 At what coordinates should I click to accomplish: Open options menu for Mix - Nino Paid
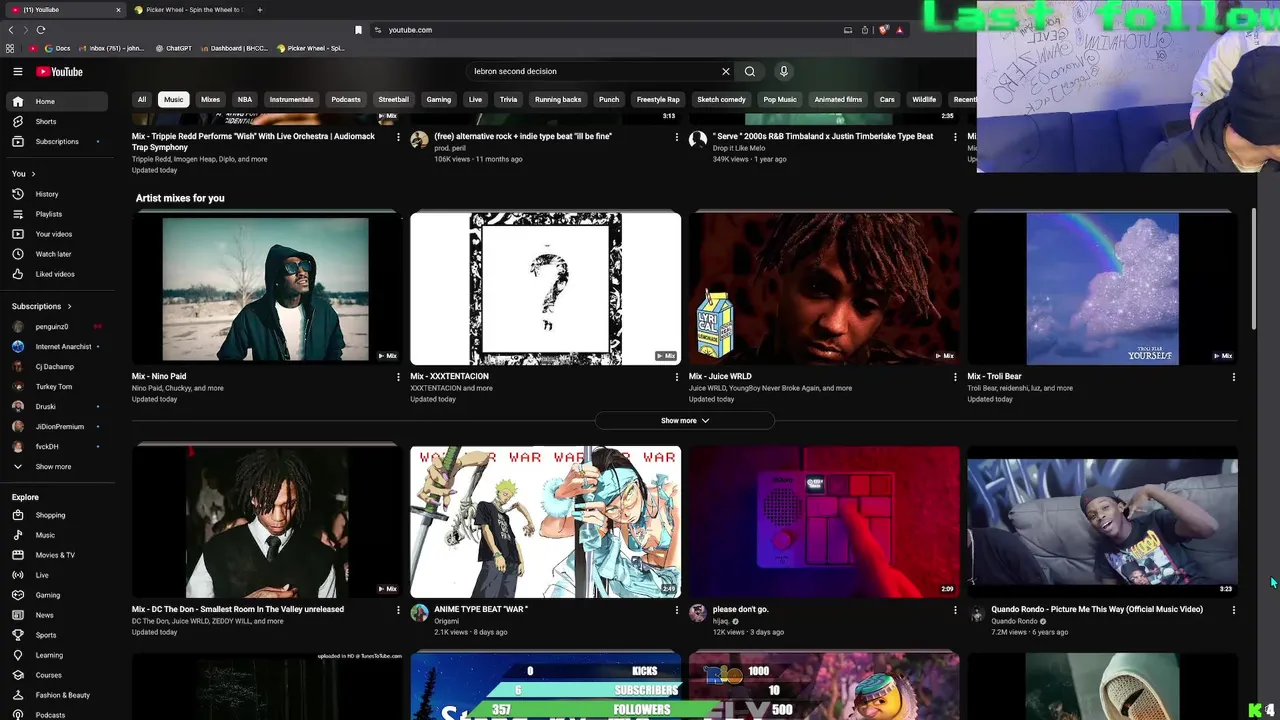click(398, 377)
